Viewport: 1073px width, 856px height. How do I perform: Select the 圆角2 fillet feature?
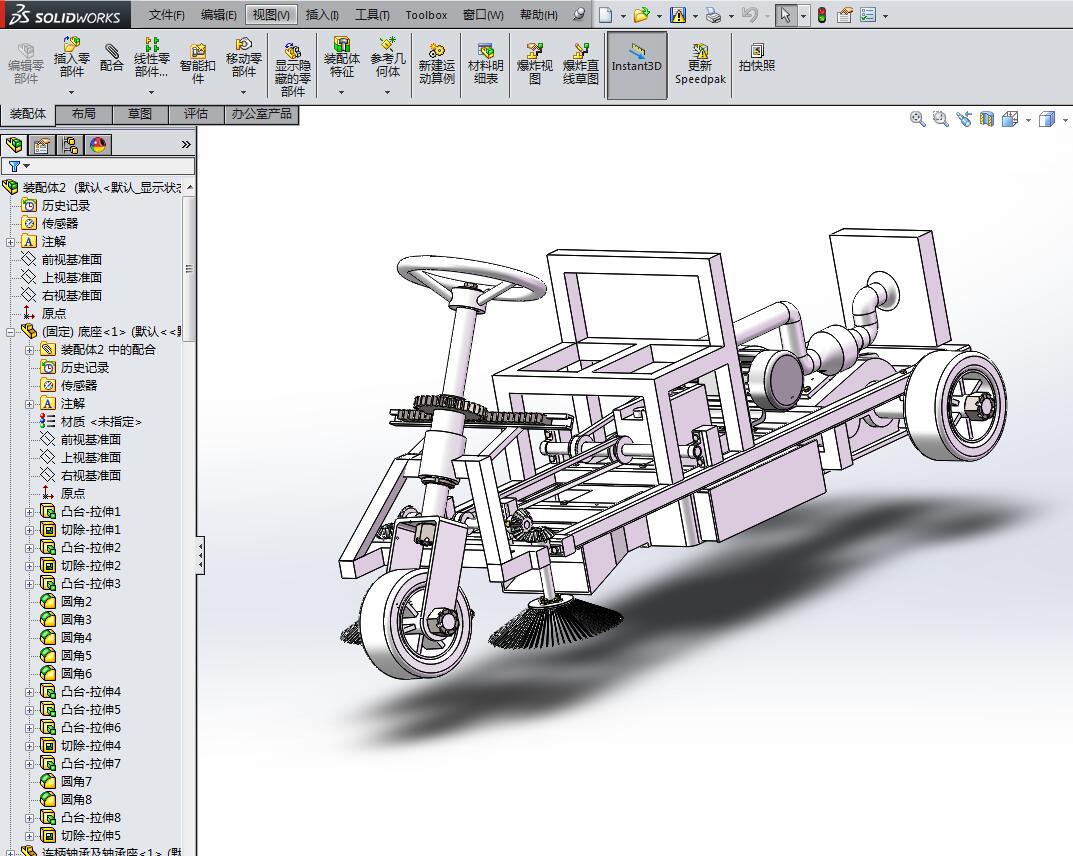(x=76, y=602)
